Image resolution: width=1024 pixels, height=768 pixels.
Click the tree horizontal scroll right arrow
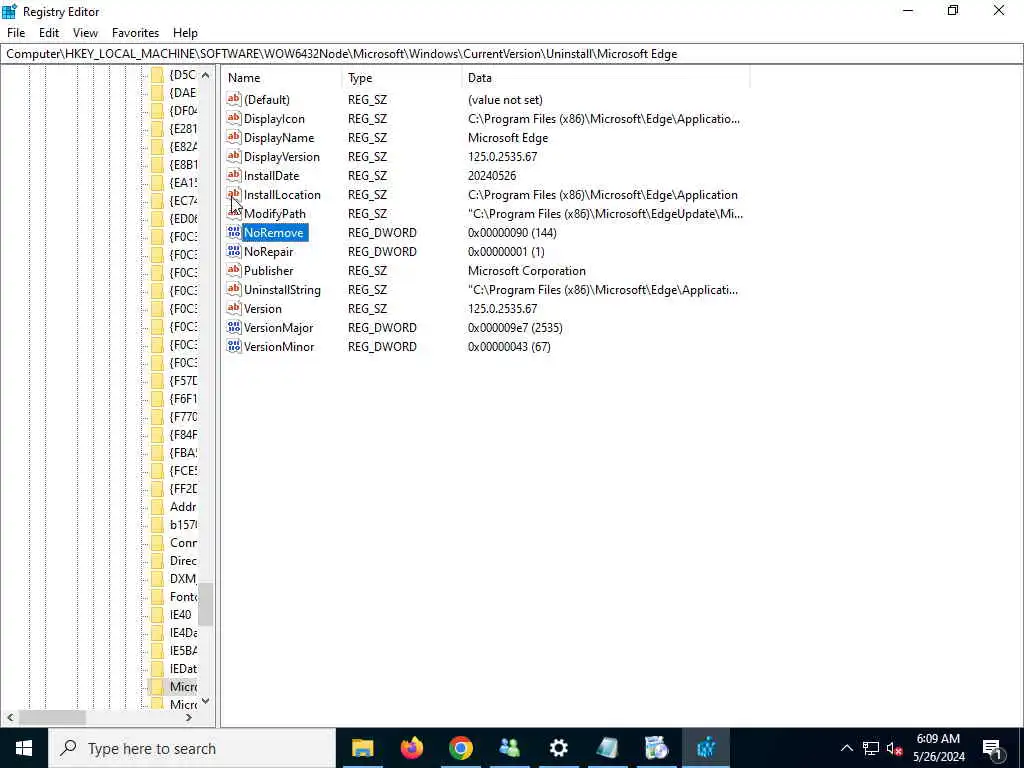coord(189,718)
